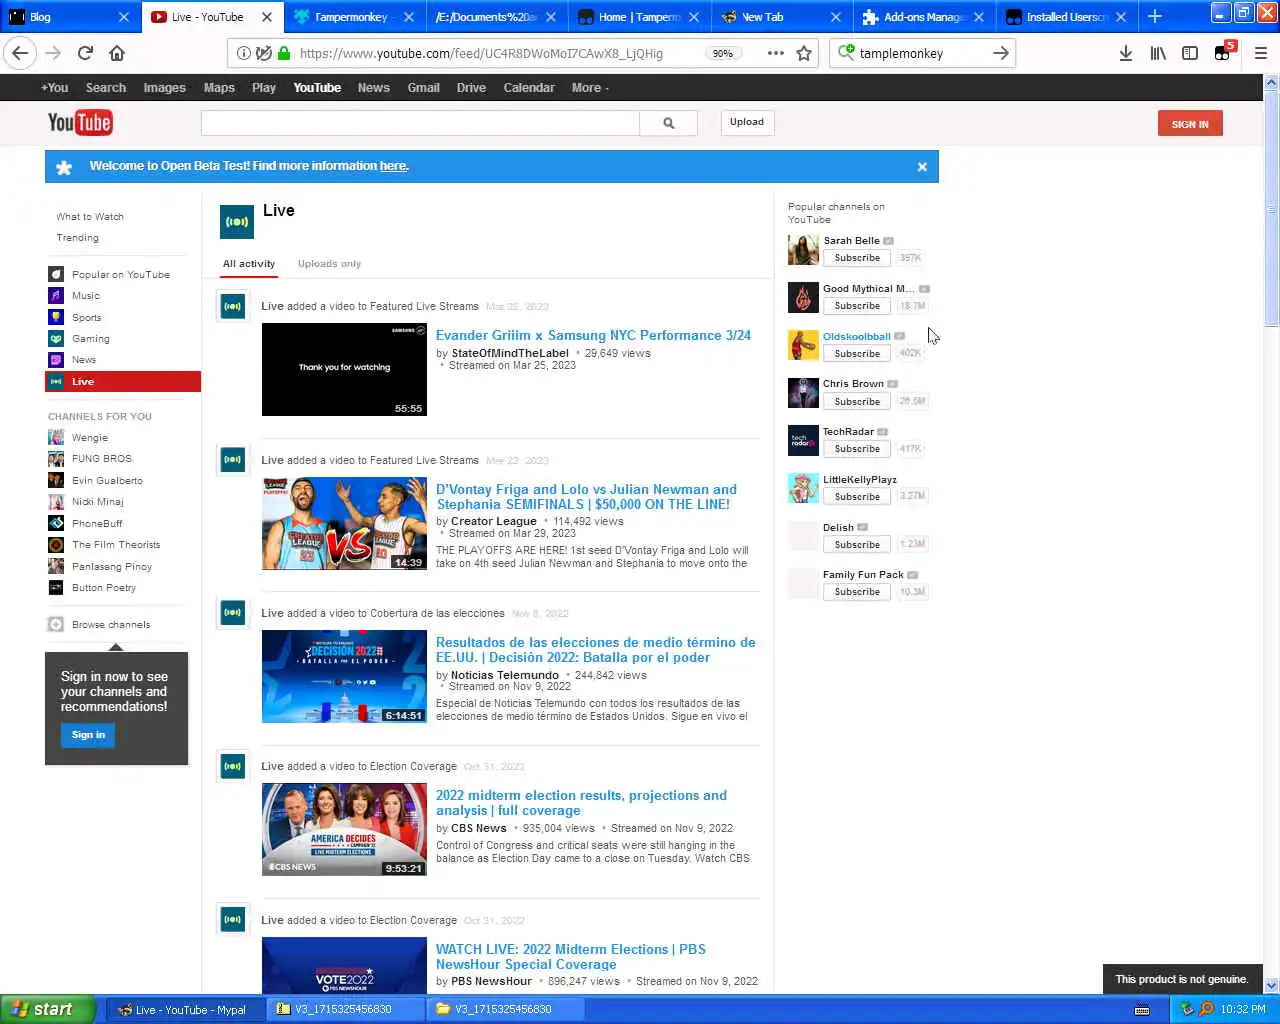Open Evander Griiim x Samsung video title

tap(593, 336)
